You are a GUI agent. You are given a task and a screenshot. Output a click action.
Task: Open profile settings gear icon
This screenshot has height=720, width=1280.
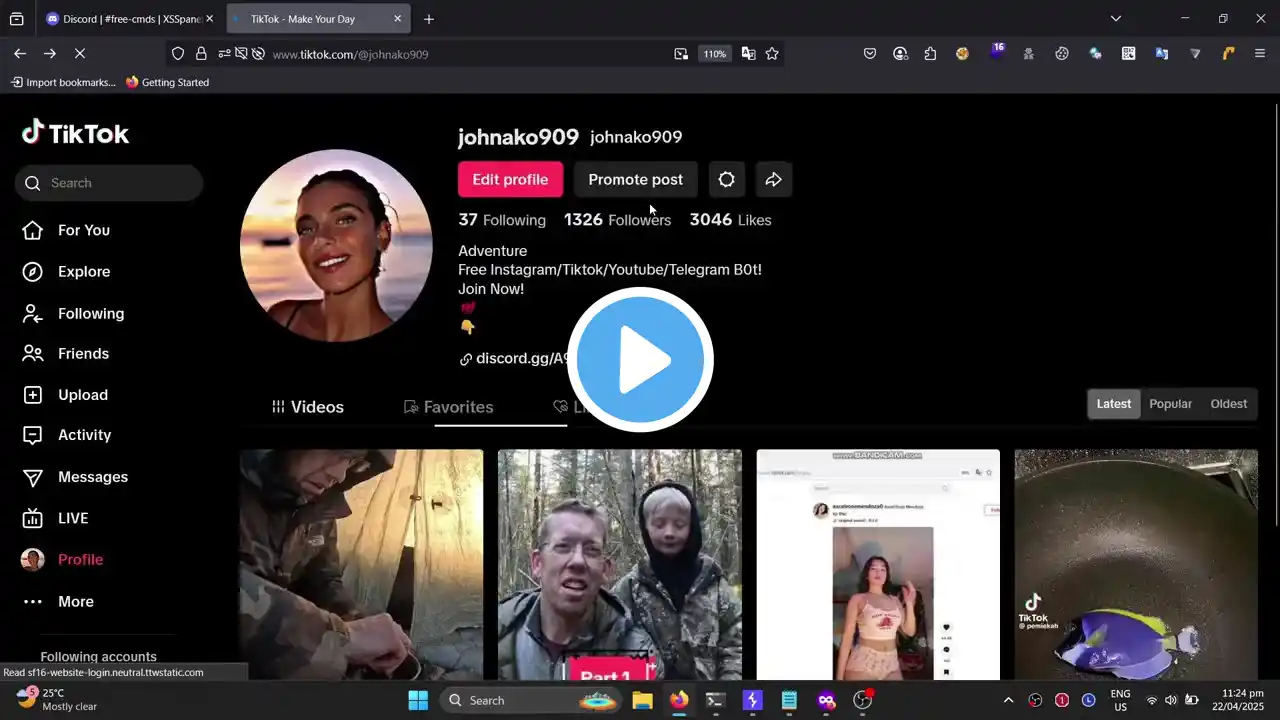pos(727,180)
